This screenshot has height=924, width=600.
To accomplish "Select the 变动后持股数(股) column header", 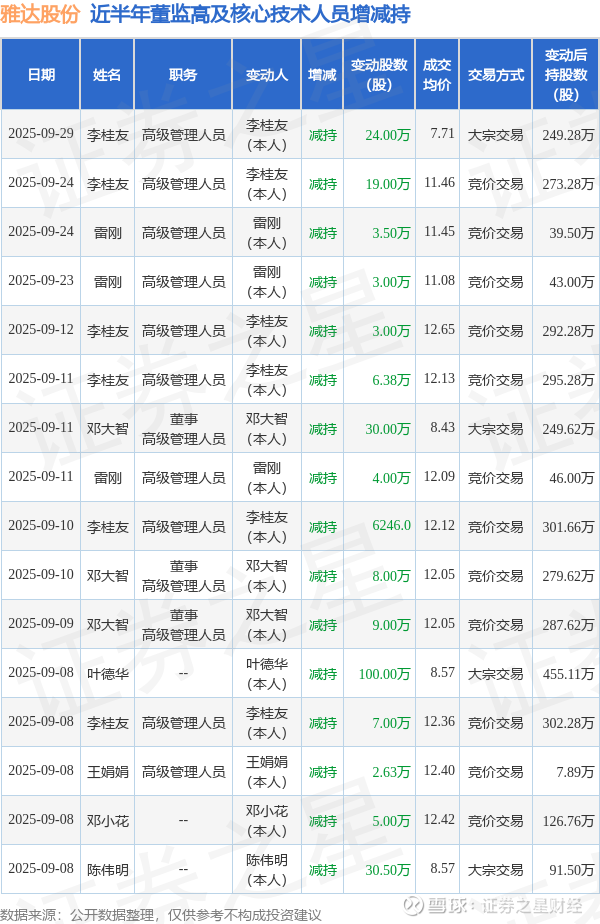I will coord(565,75).
